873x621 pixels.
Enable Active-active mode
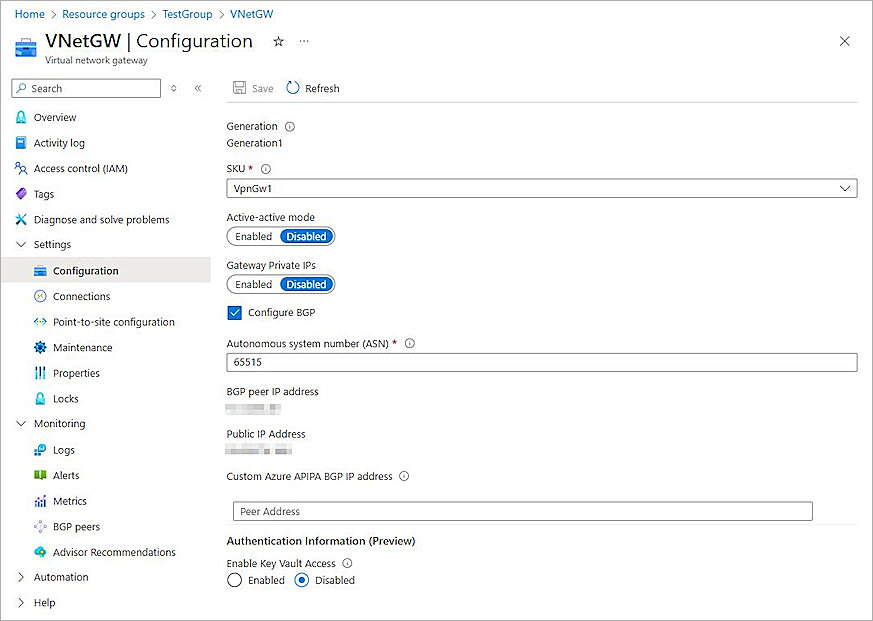[252, 236]
